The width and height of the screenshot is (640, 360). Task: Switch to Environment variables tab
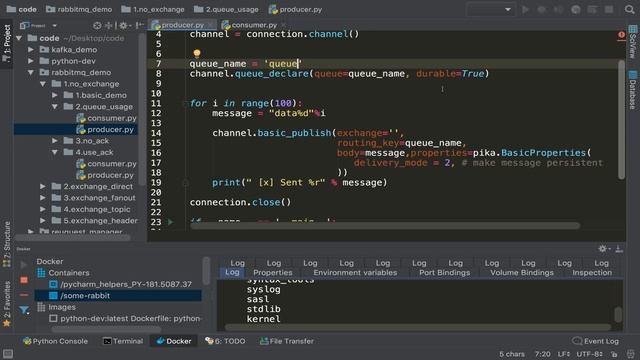click(355, 273)
